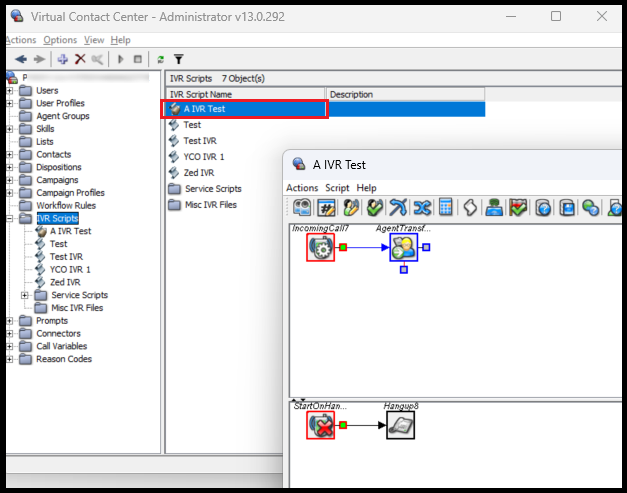Click the database query question-mark icon
This screenshot has height=493, width=627.
click(543, 208)
